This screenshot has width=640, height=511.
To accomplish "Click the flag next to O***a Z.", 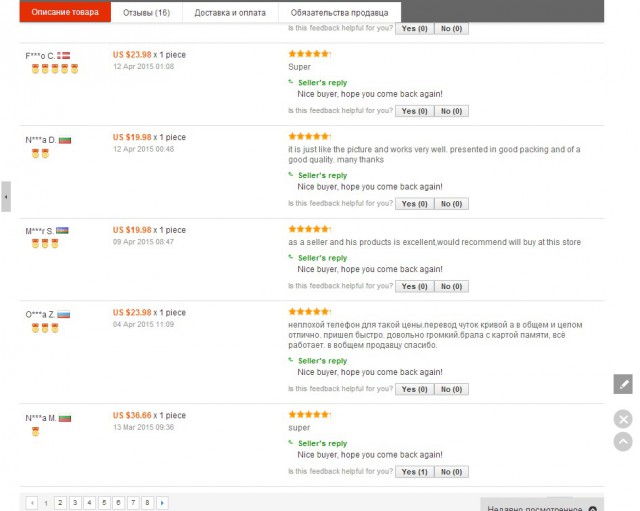I will (64, 315).
